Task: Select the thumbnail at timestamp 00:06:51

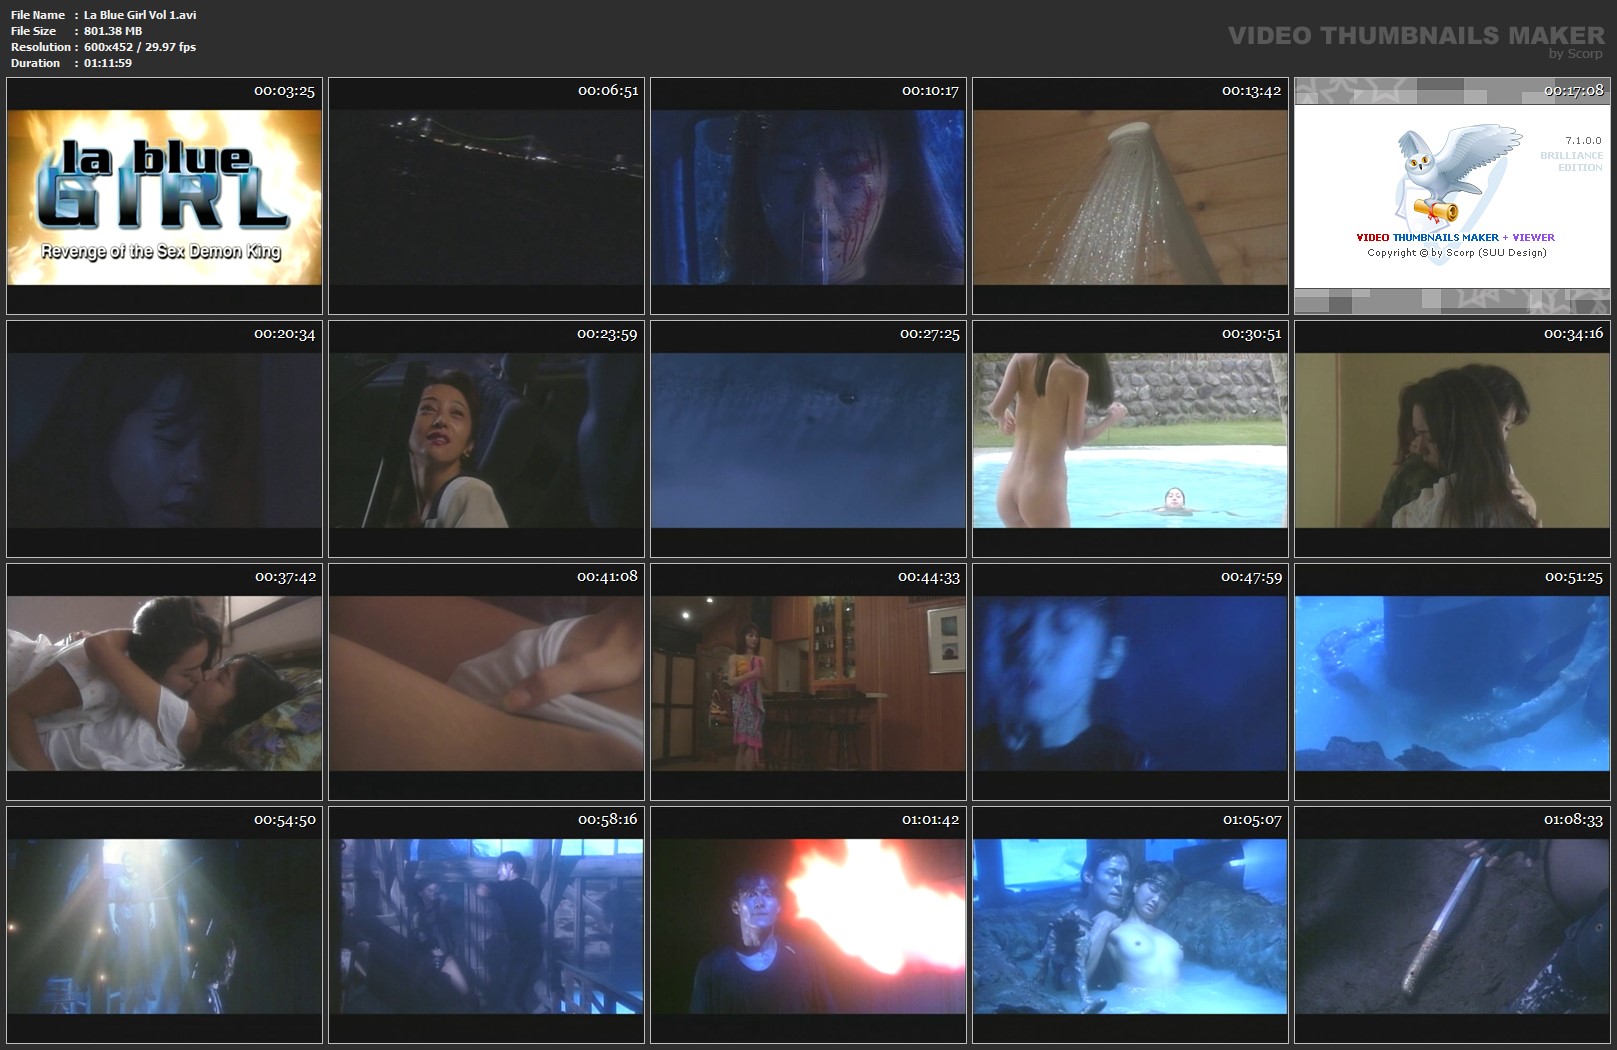Action: (x=486, y=196)
